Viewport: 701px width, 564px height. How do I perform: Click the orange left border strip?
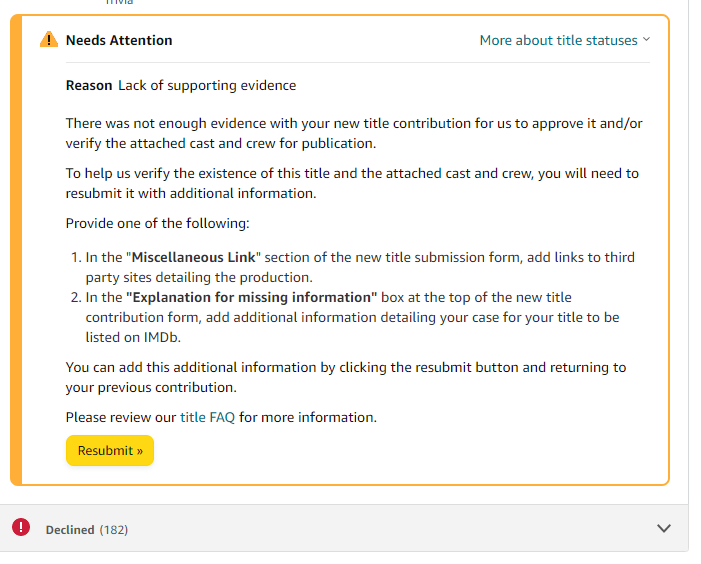tap(15, 250)
